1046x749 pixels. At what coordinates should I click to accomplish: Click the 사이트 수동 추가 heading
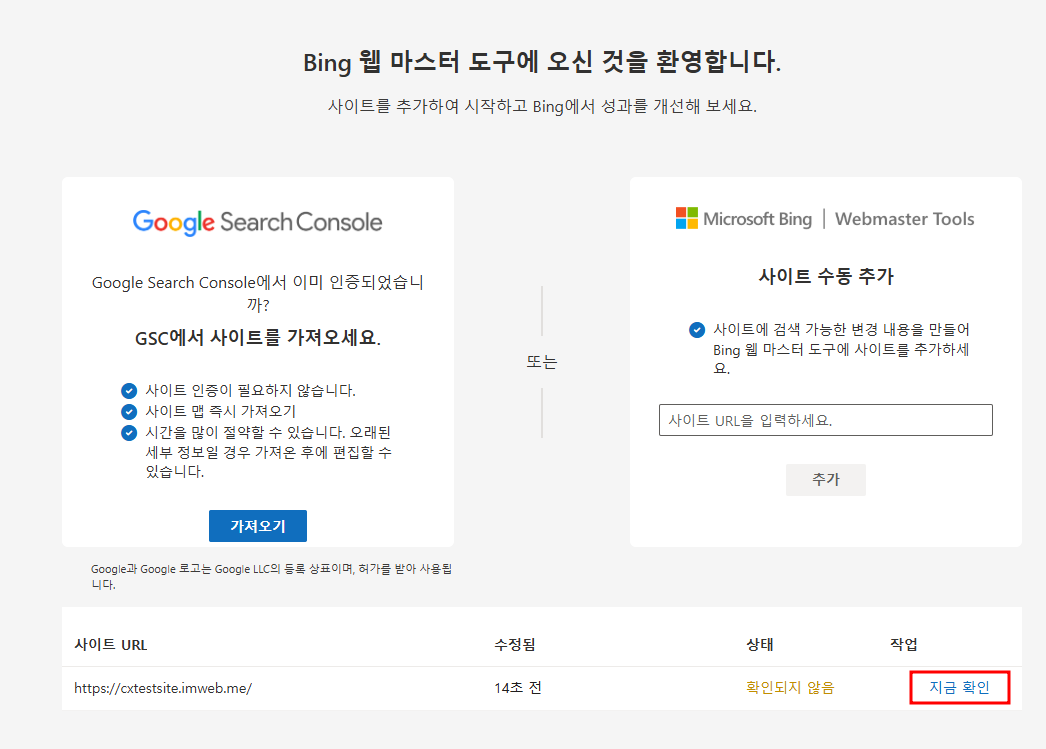tap(826, 276)
